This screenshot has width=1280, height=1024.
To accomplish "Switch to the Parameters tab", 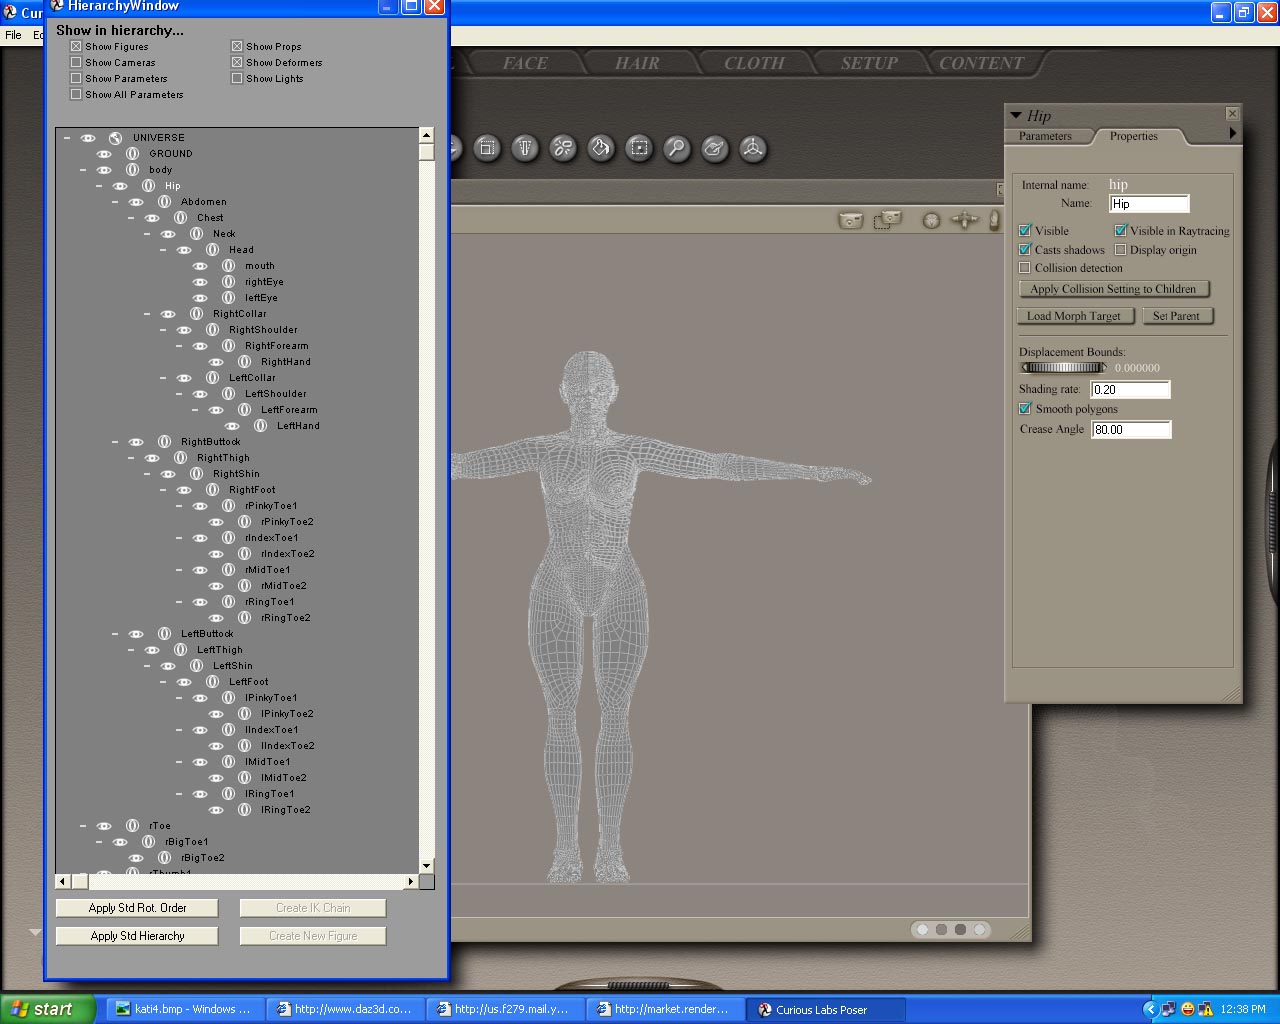I will click(x=1045, y=136).
